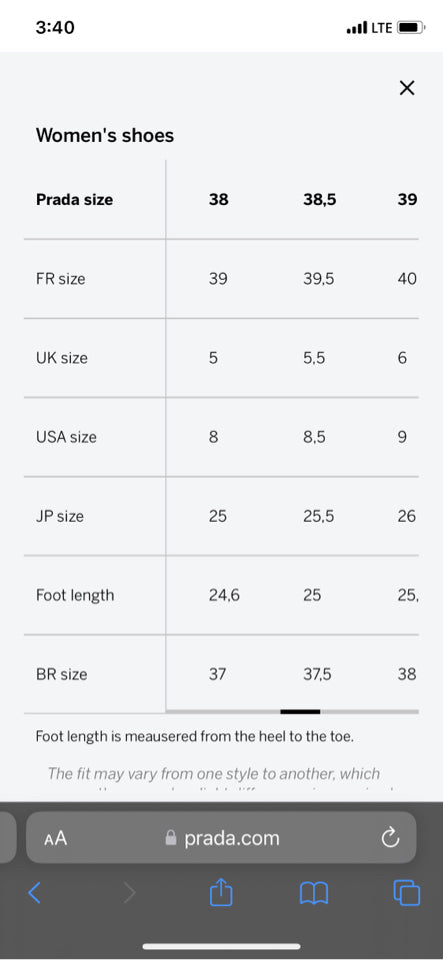Select the Prada size 38 column header

coord(218,200)
